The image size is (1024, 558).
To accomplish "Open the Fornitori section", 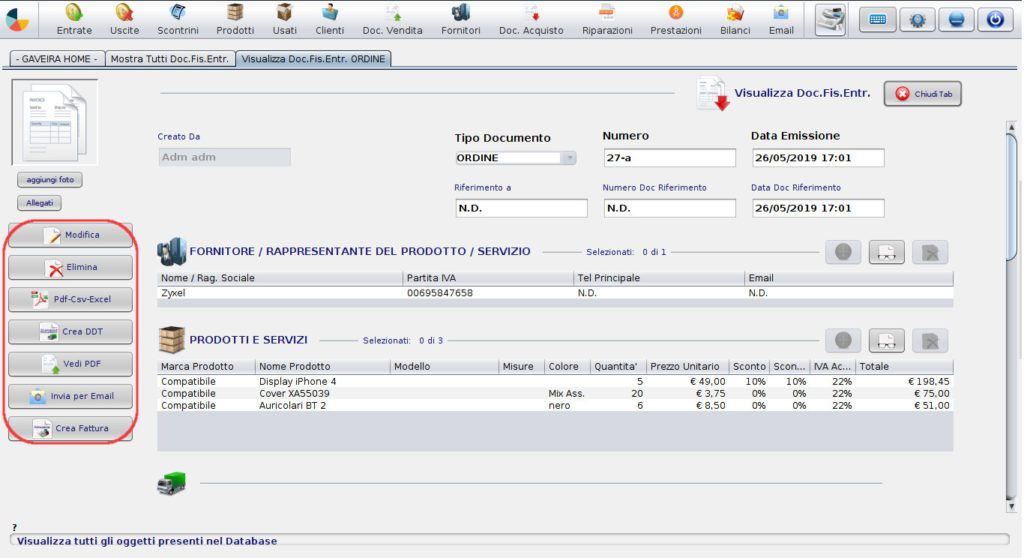I will pyautogui.click(x=460, y=19).
